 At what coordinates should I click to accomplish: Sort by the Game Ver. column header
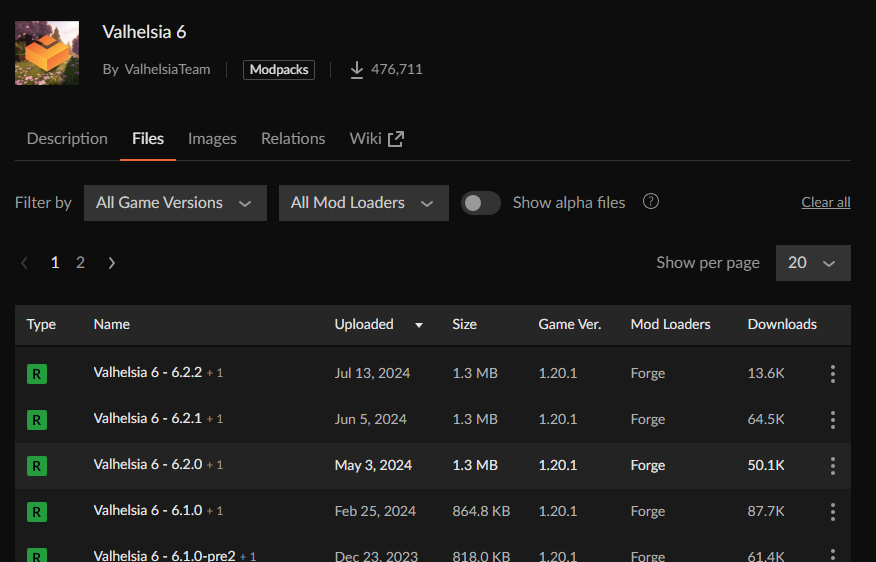pos(570,325)
